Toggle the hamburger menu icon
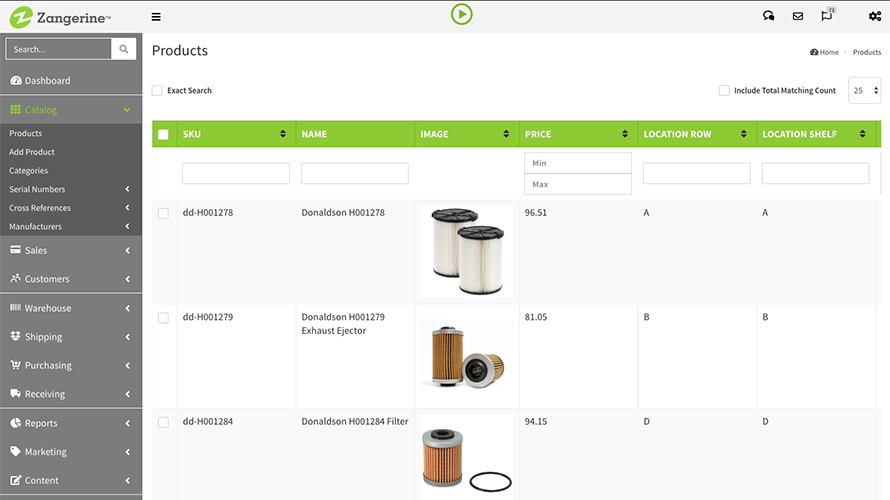Image resolution: width=890 pixels, height=500 pixels. [x=156, y=17]
